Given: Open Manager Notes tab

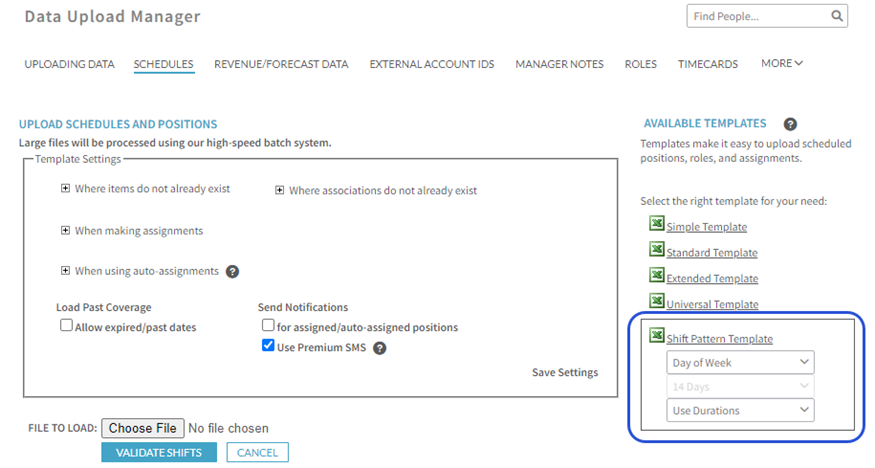Looking at the screenshot, I should pyautogui.click(x=559, y=64).
